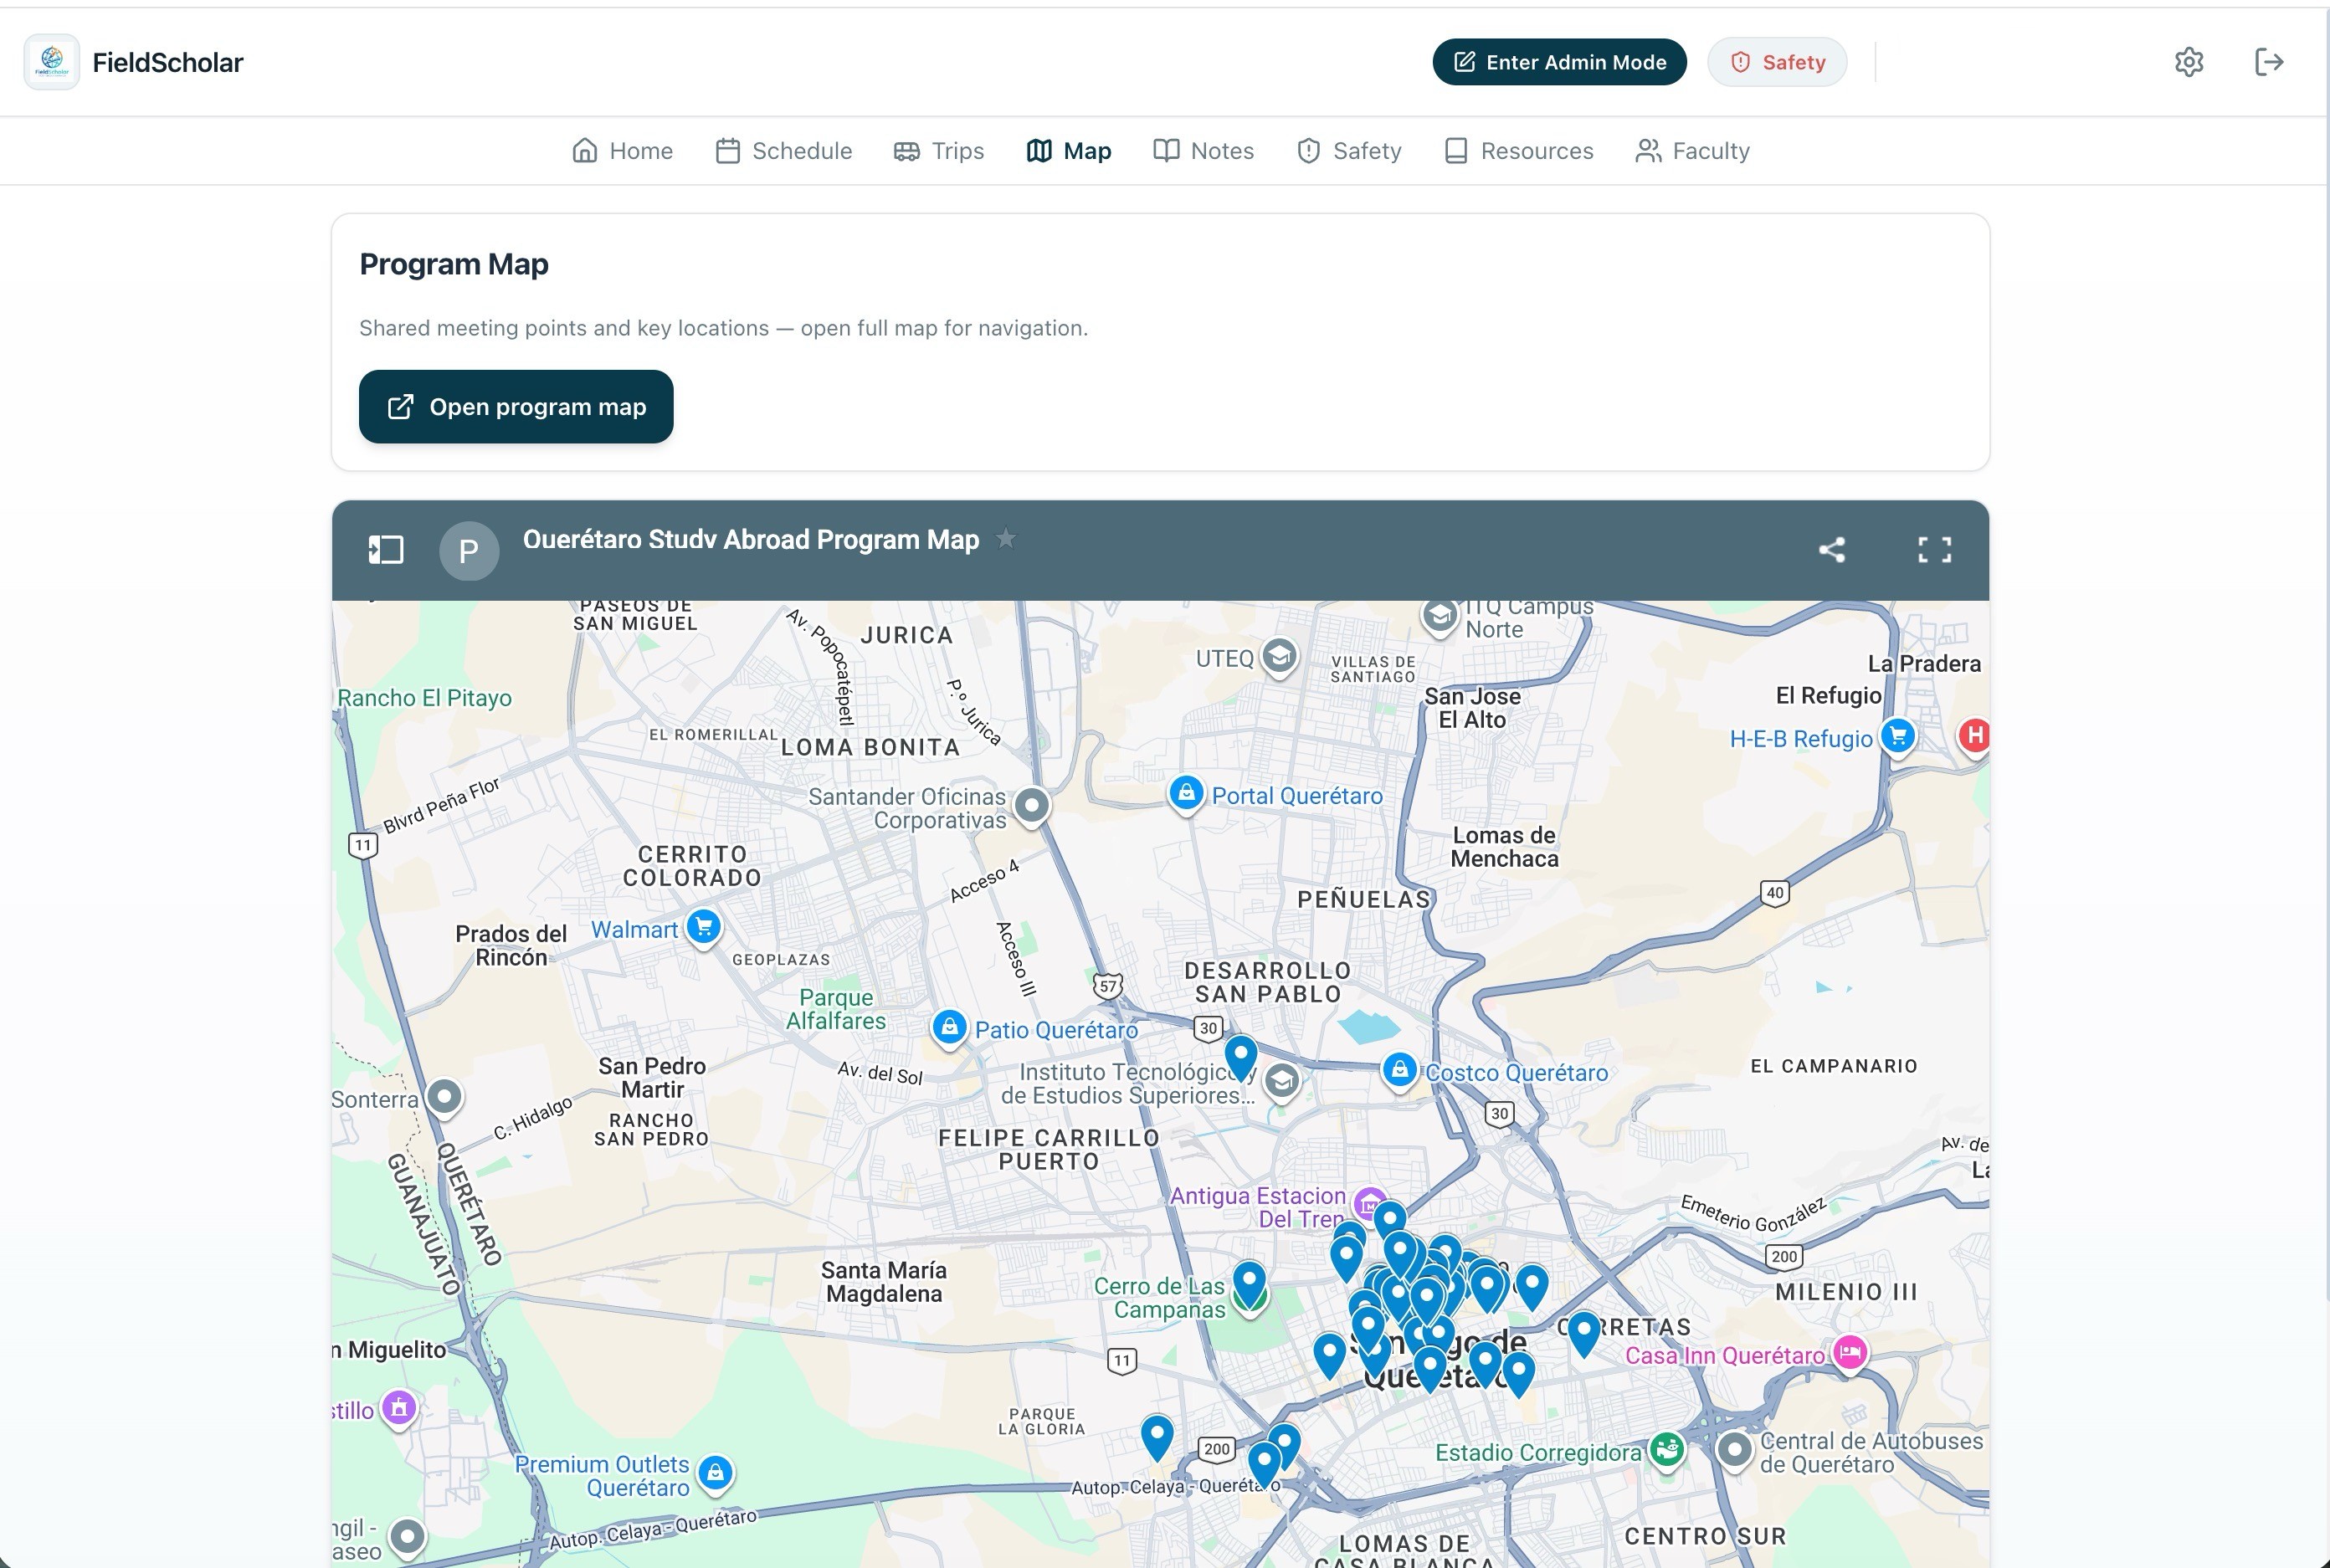Open the Schedule tab
This screenshot has height=1568, width=2330.
click(x=784, y=151)
